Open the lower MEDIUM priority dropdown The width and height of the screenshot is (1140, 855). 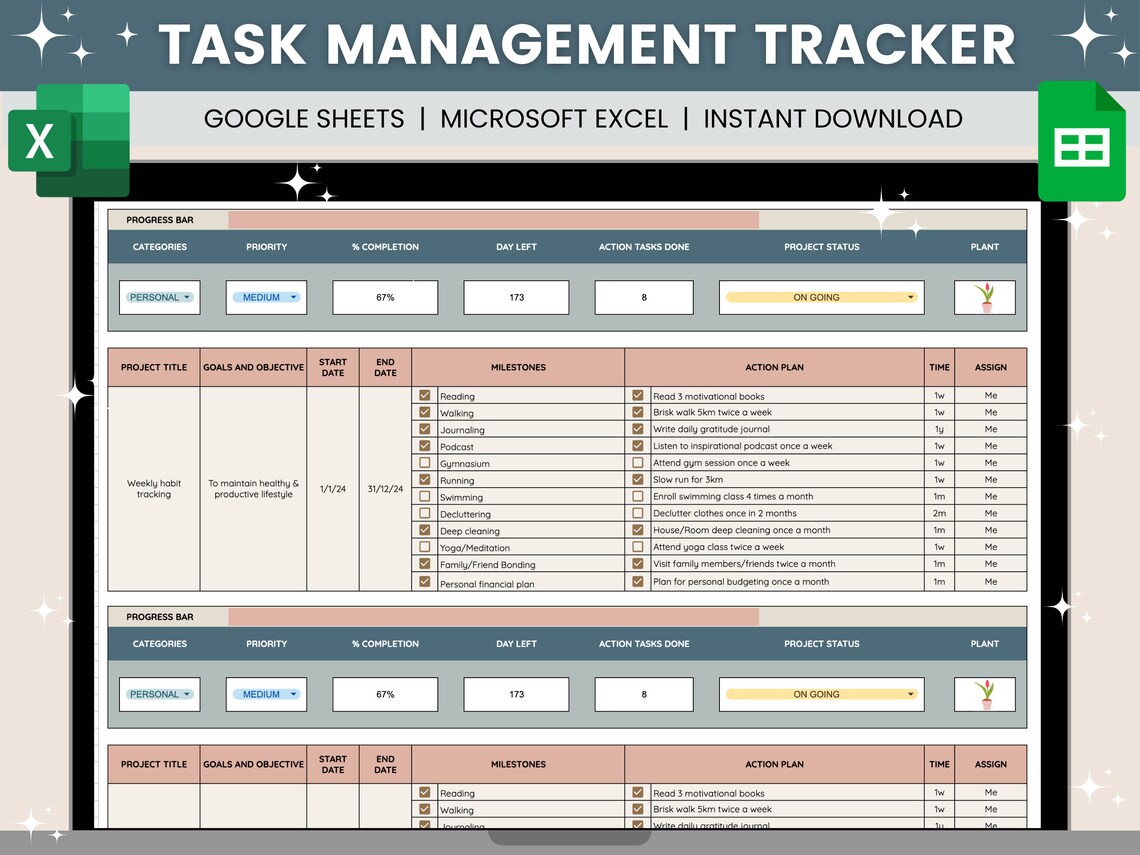(266, 694)
